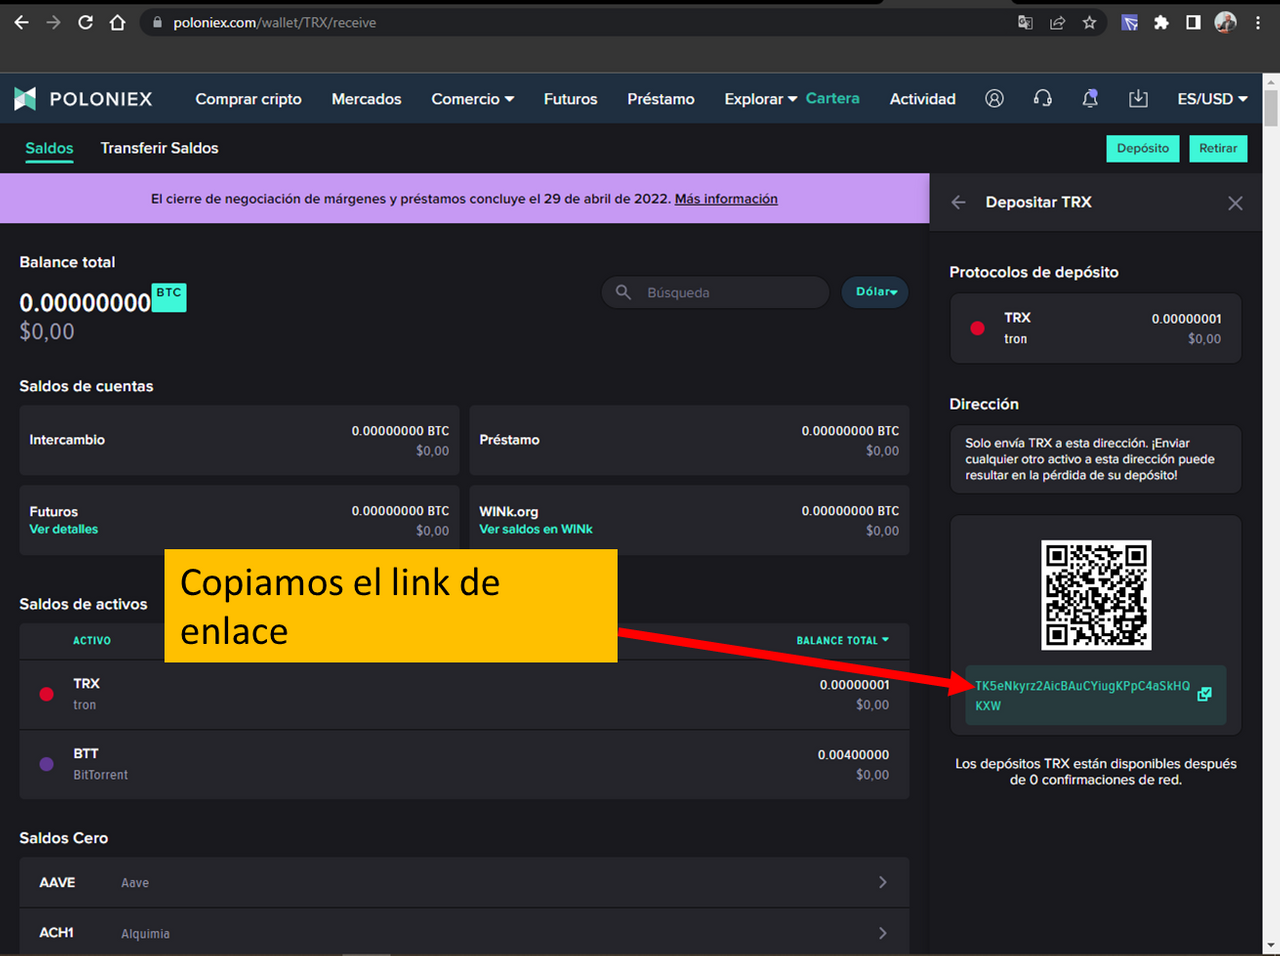The image size is (1280, 956).
Task: Open Mercados menu item
Action: 366,99
